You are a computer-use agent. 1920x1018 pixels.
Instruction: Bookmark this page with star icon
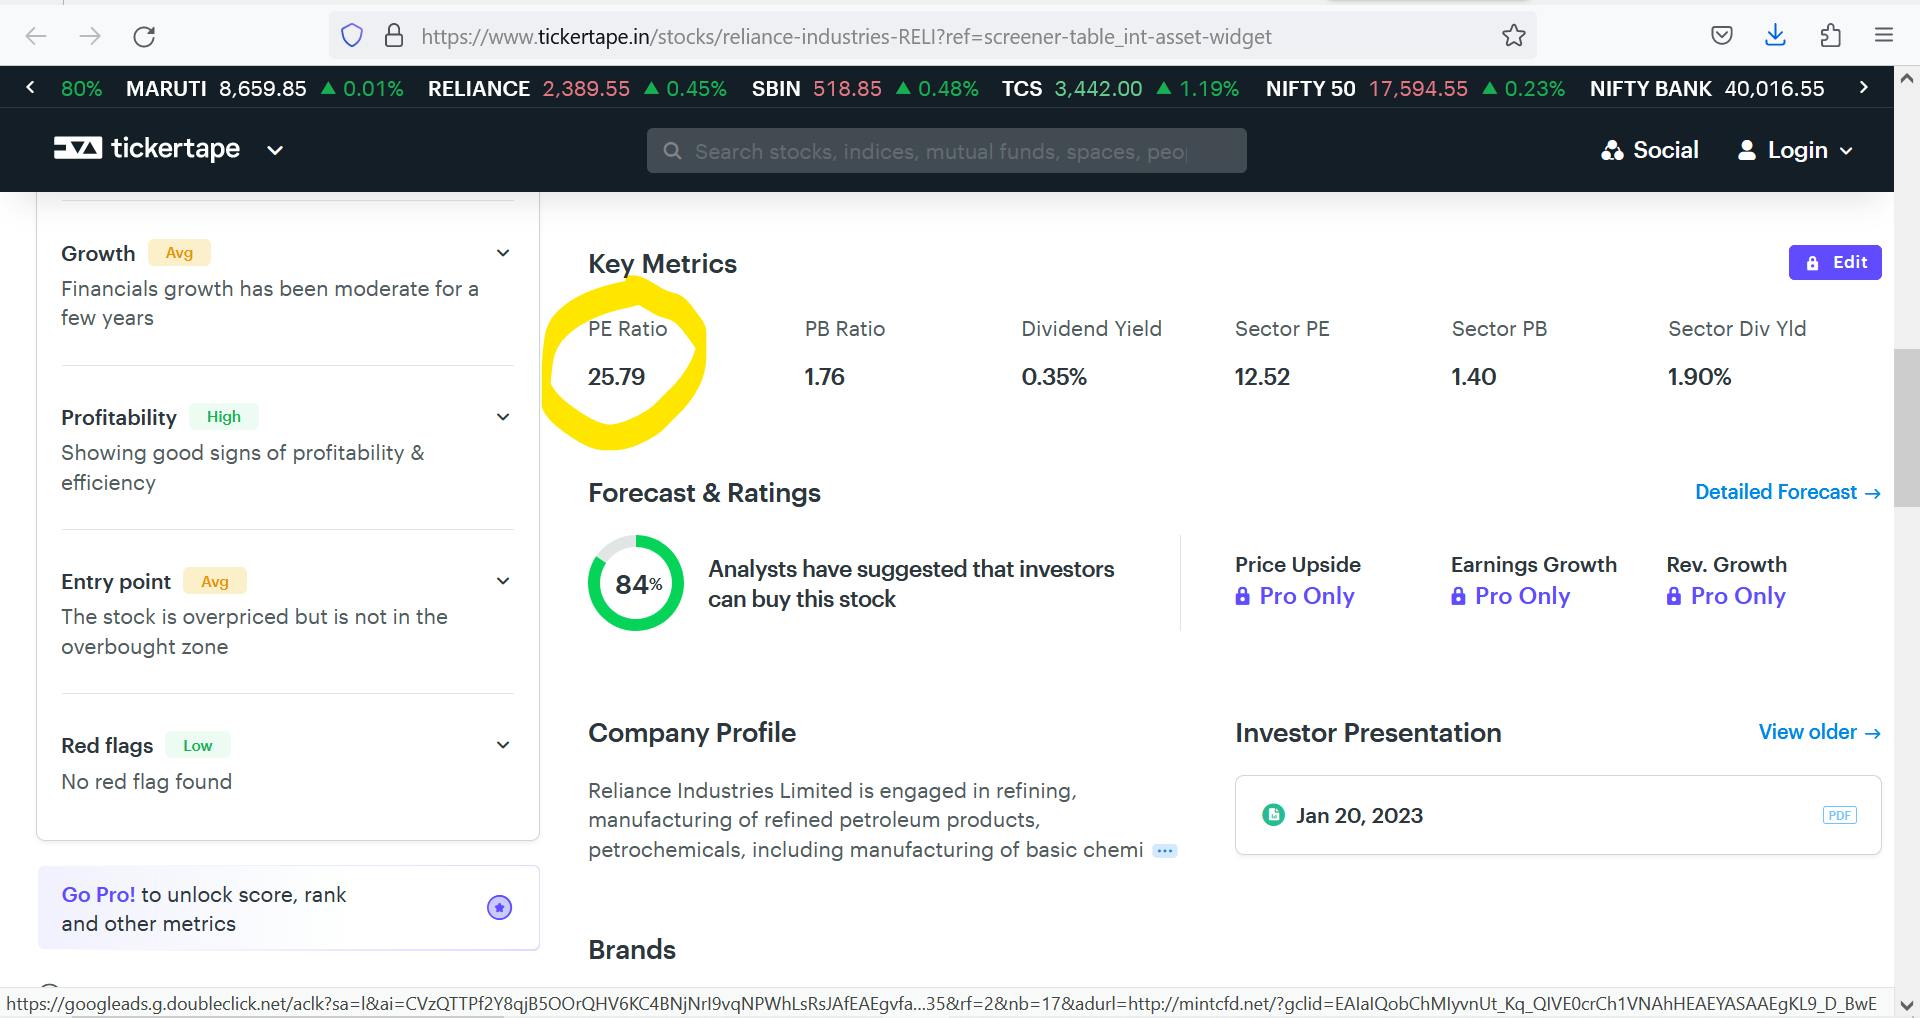tap(1514, 36)
